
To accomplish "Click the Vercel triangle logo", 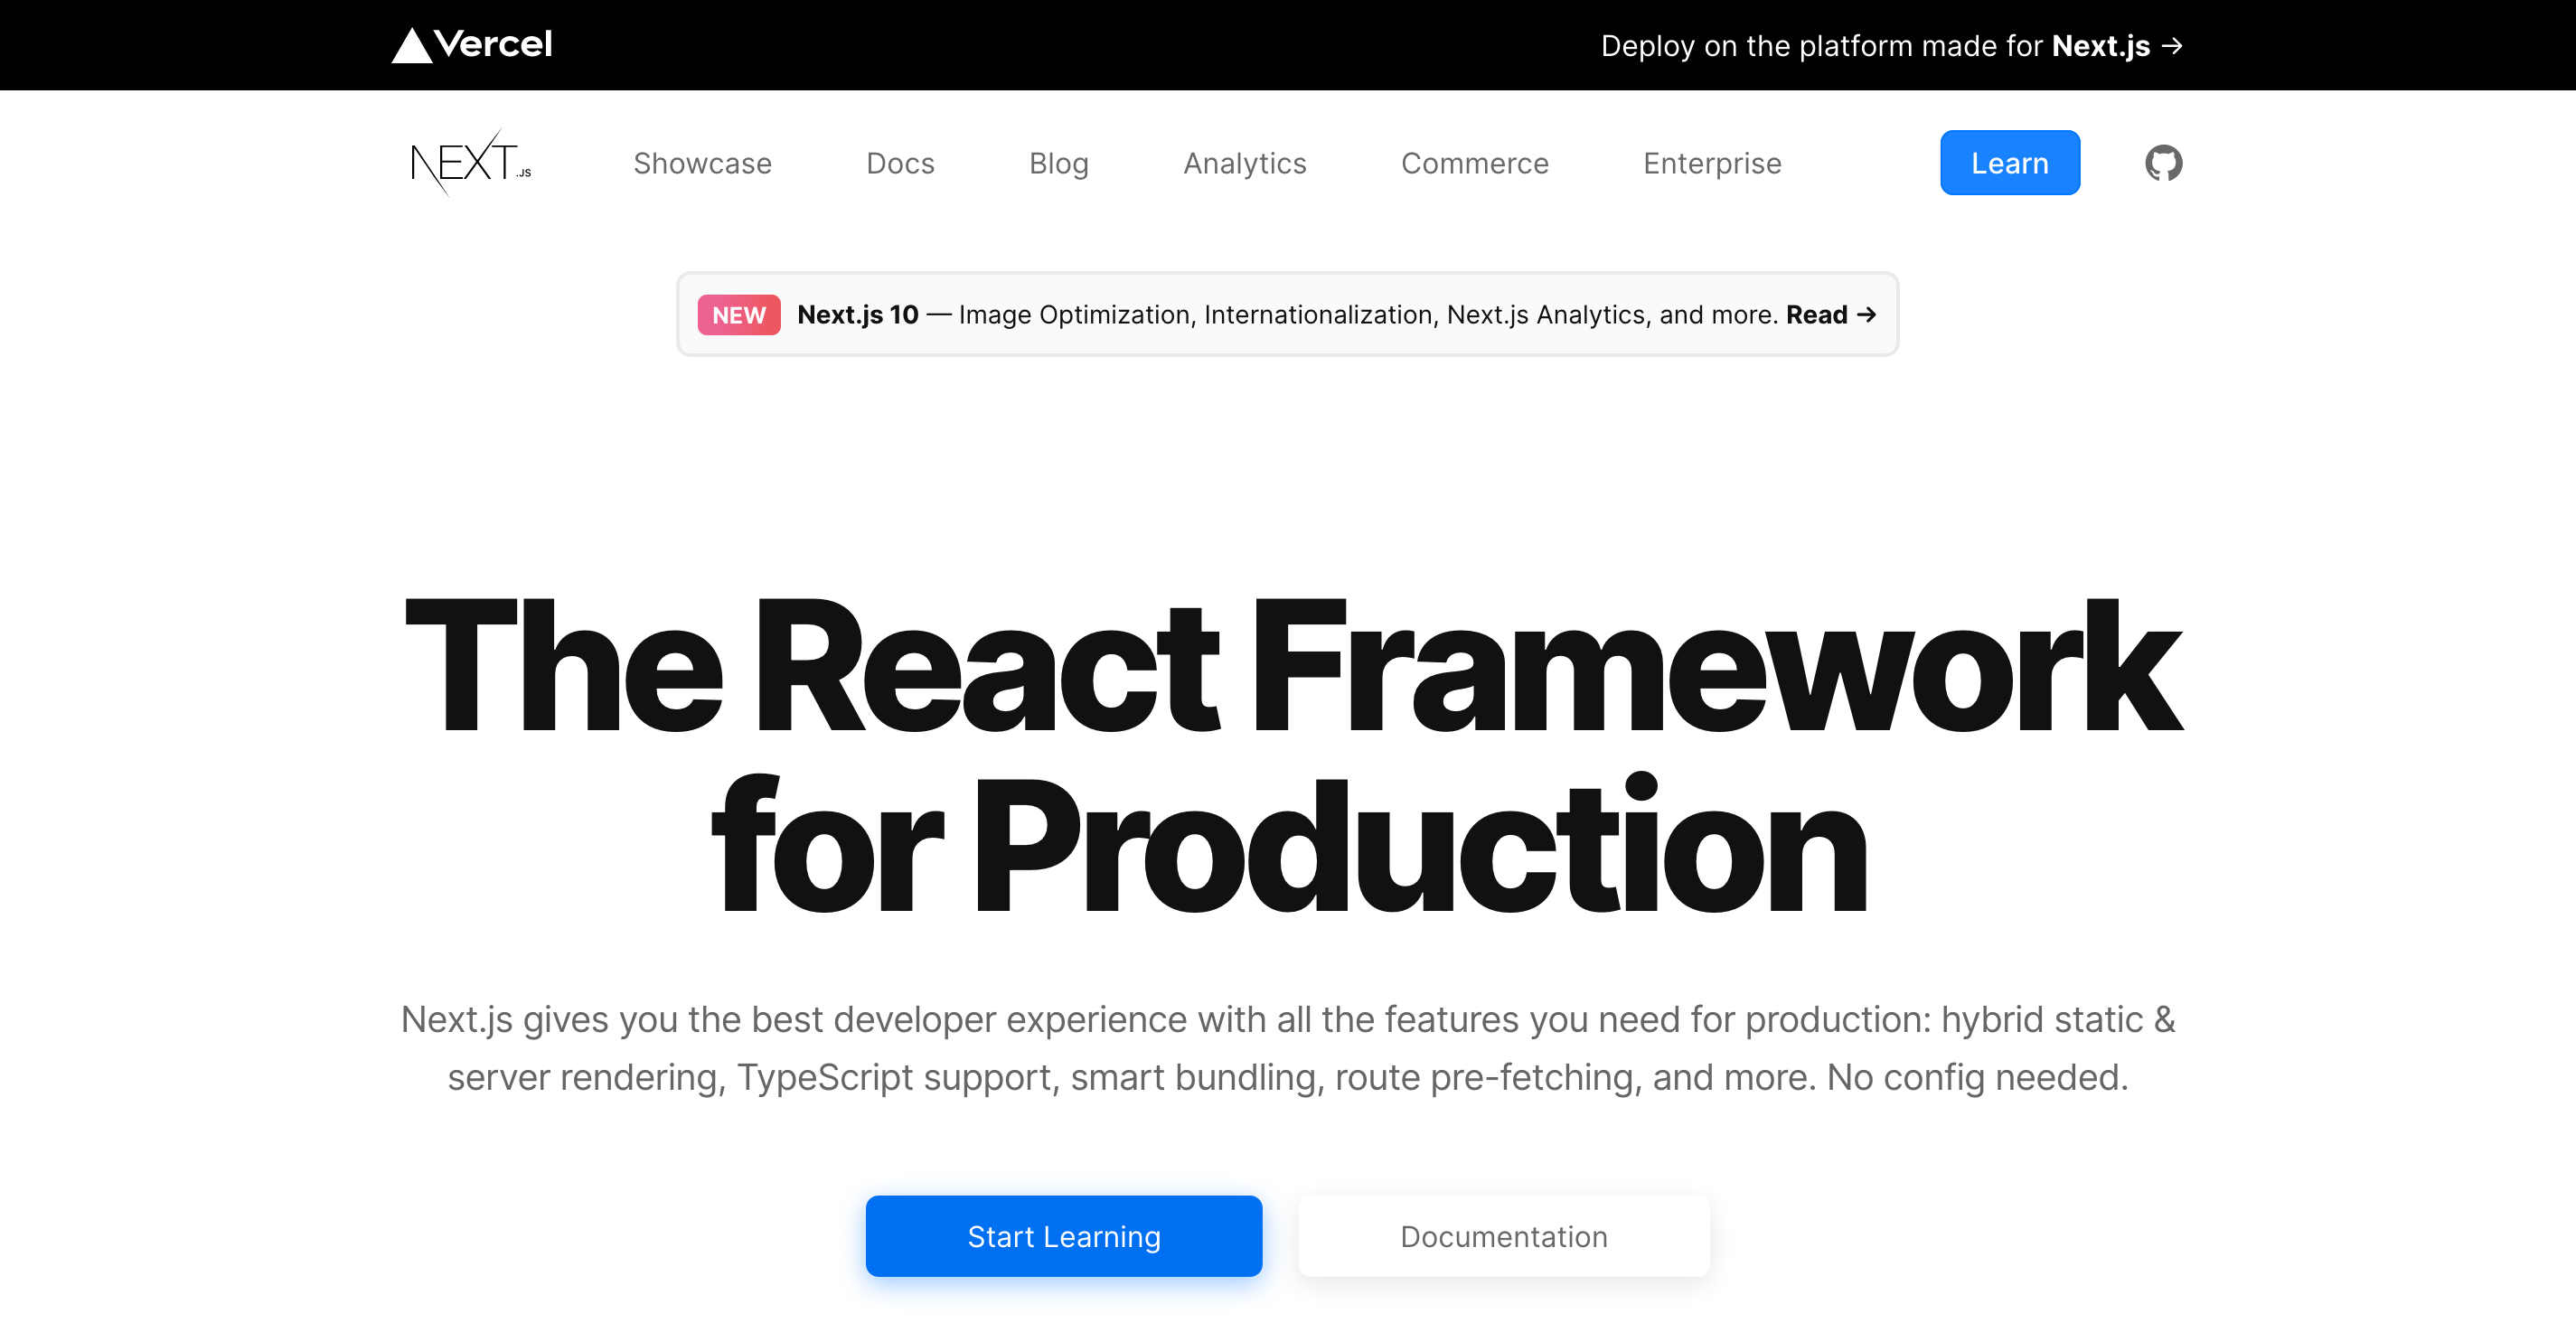I will tap(411, 45).
